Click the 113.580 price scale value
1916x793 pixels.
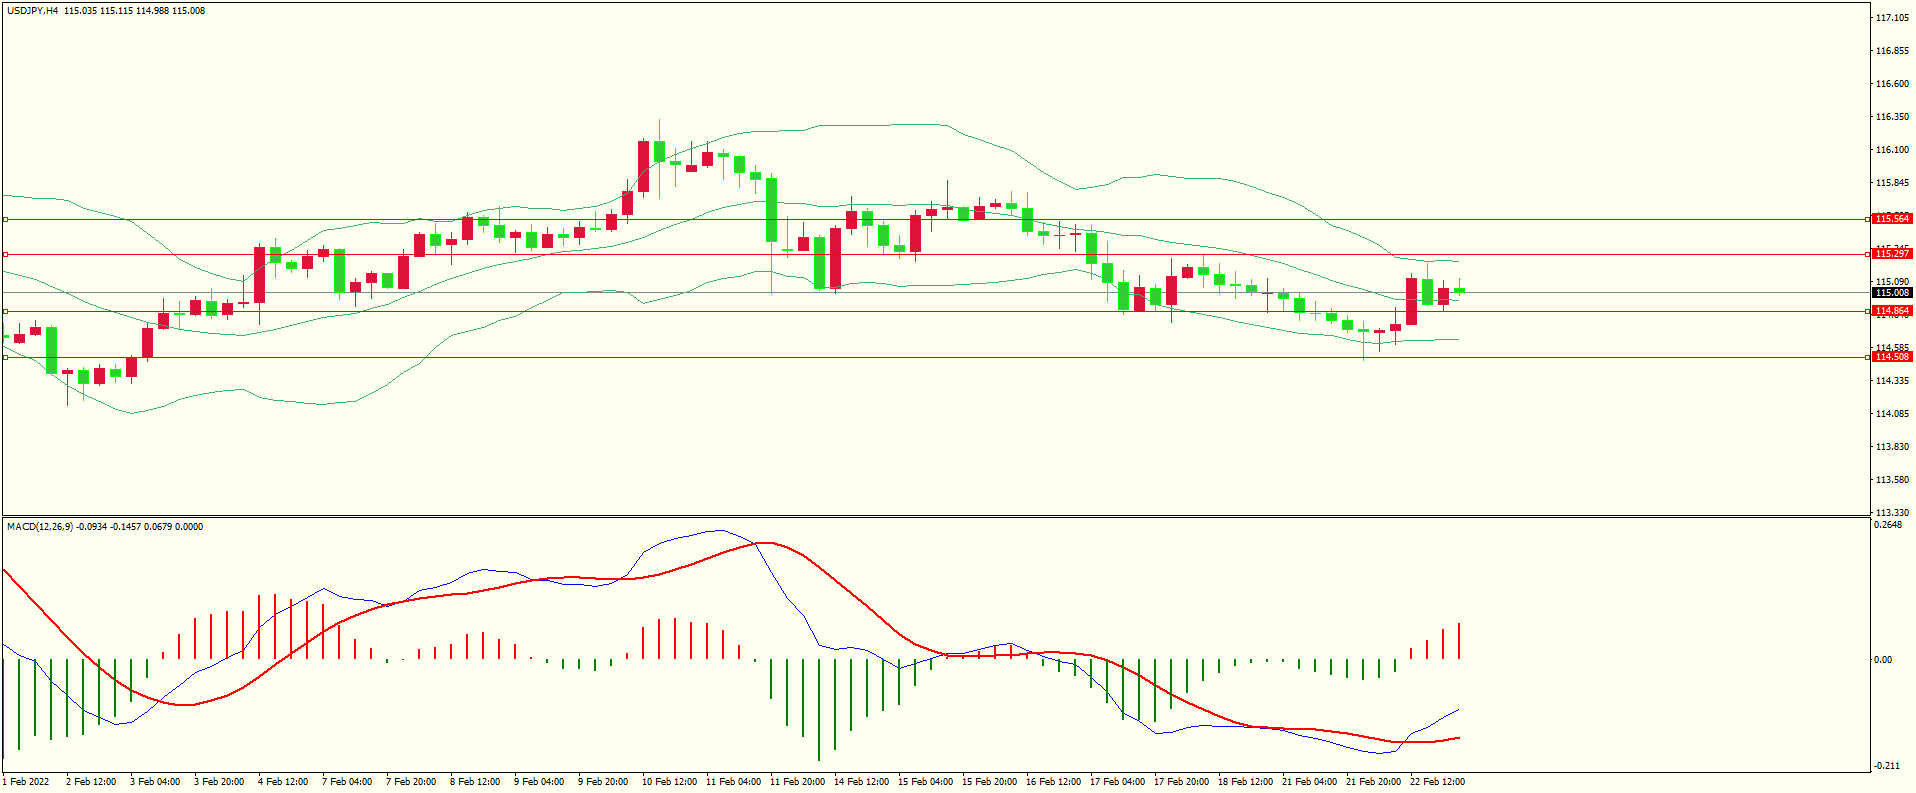point(1892,480)
